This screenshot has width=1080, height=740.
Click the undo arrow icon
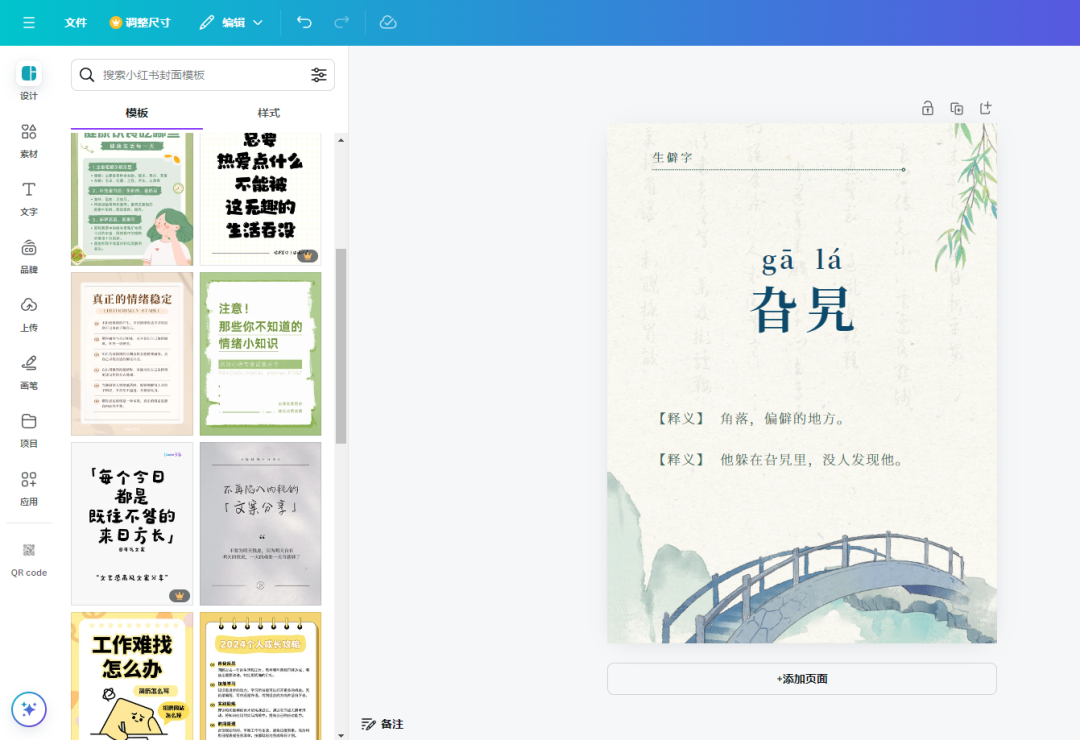pos(304,21)
